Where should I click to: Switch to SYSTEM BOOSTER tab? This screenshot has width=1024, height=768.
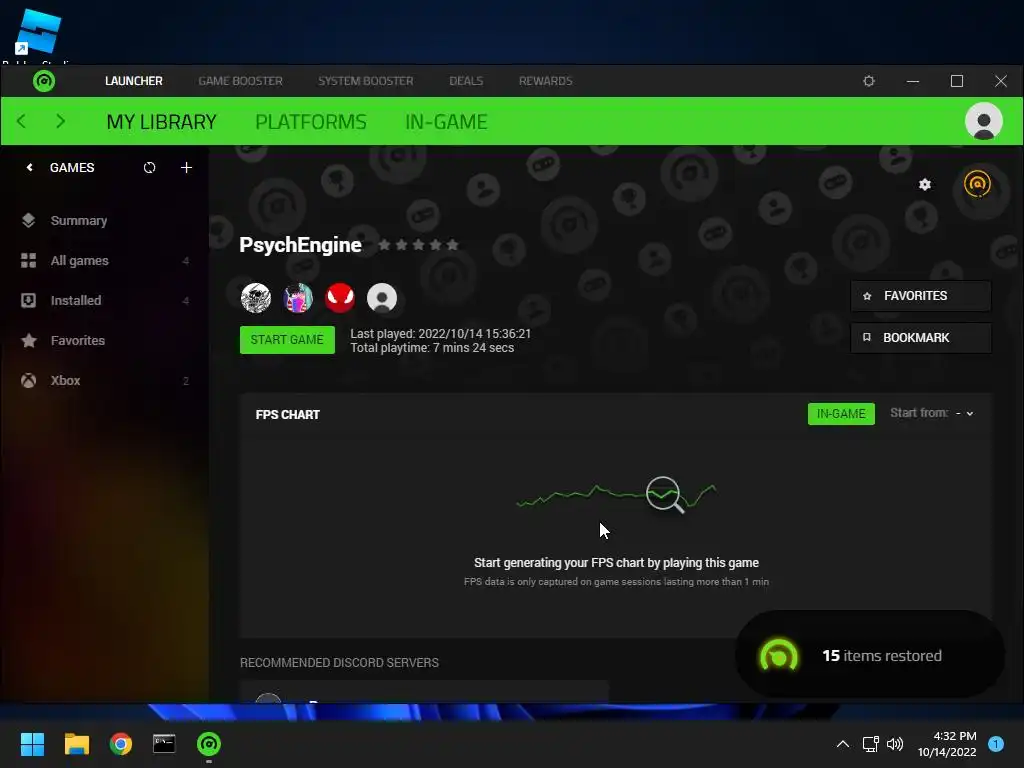[x=366, y=81]
